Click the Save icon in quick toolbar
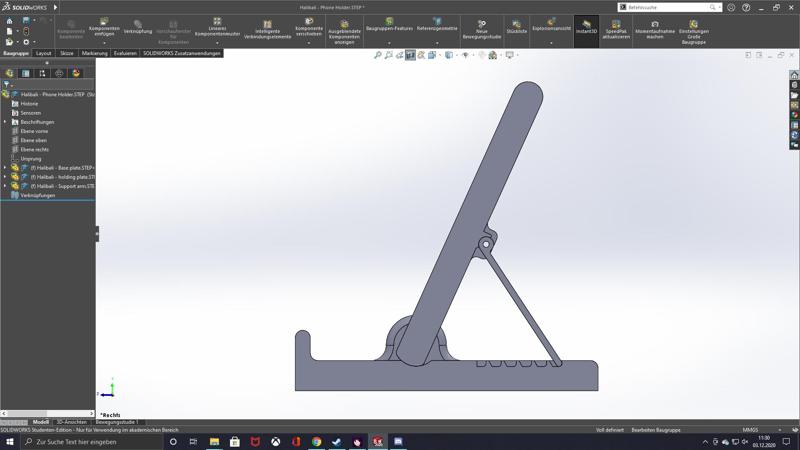 (x=26, y=20)
